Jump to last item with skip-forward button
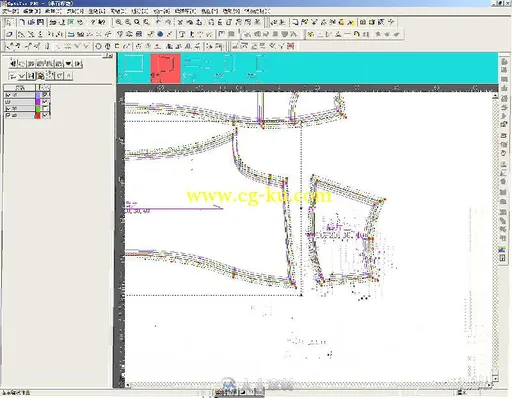Image resolution: width=512 pixels, height=398 pixels. (x=78, y=64)
